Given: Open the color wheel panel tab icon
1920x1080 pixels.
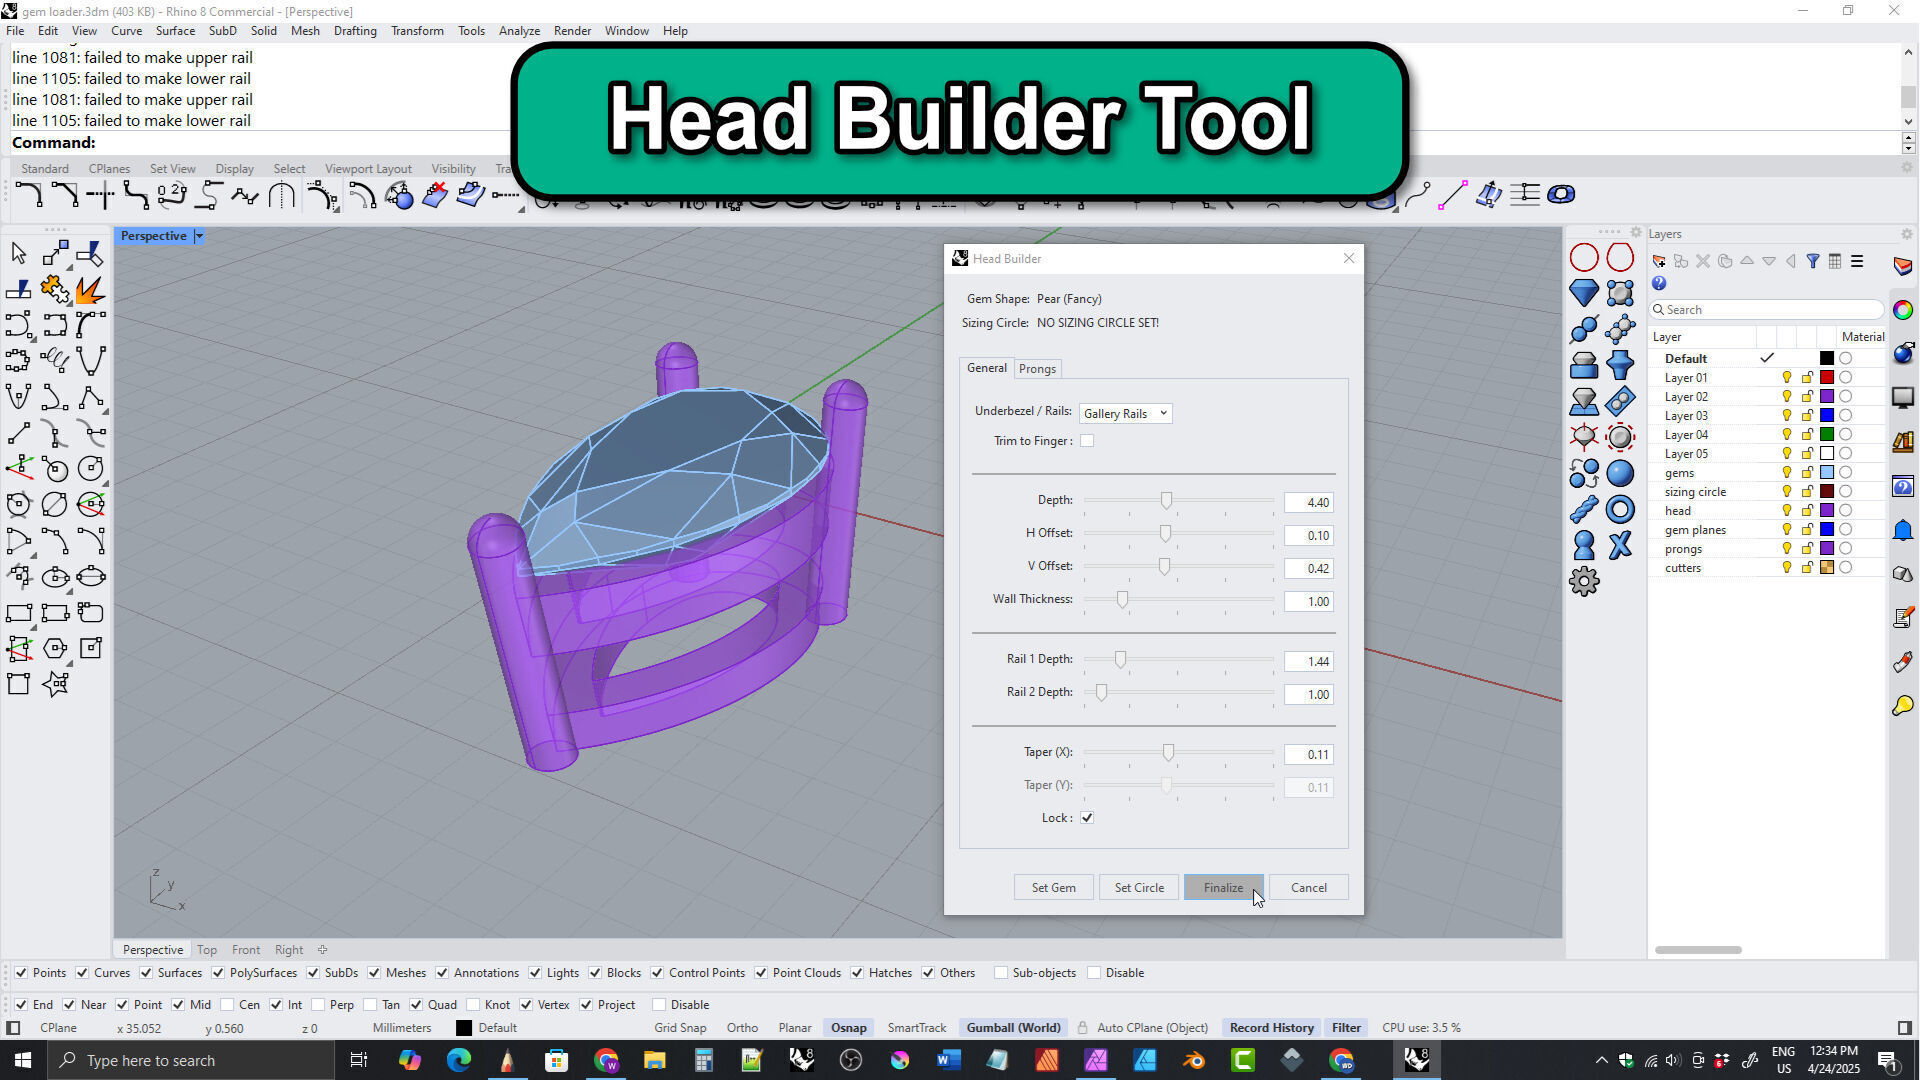Looking at the screenshot, I should (x=1903, y=310).
